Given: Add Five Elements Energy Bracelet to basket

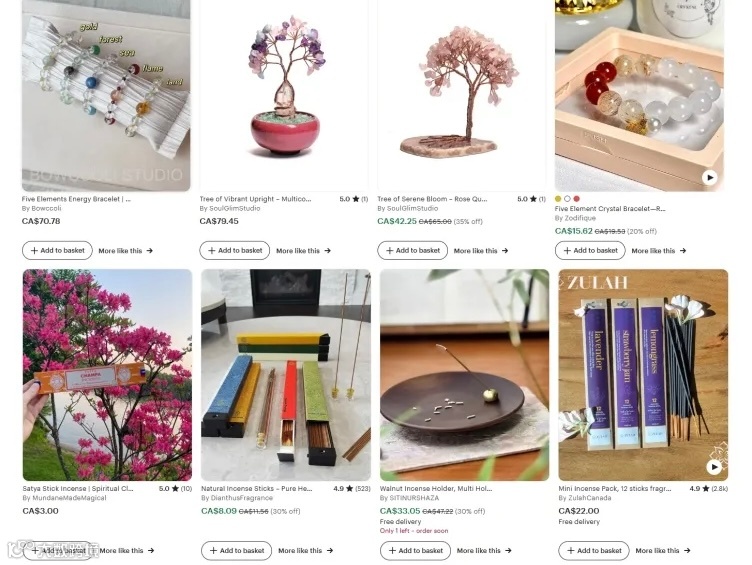Looking at the screenshot, I should coord(57,250).
